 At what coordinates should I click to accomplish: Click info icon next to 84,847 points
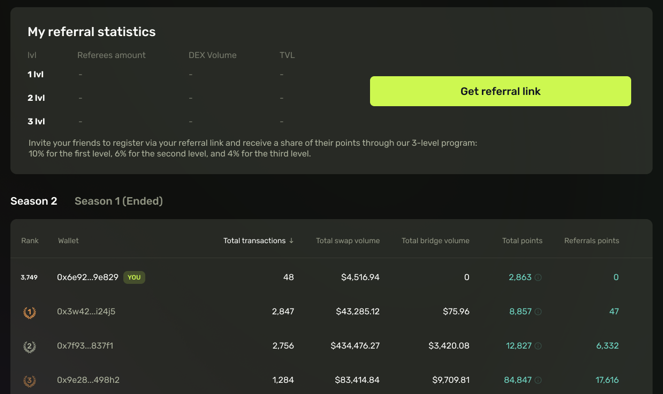coord(538,380)
